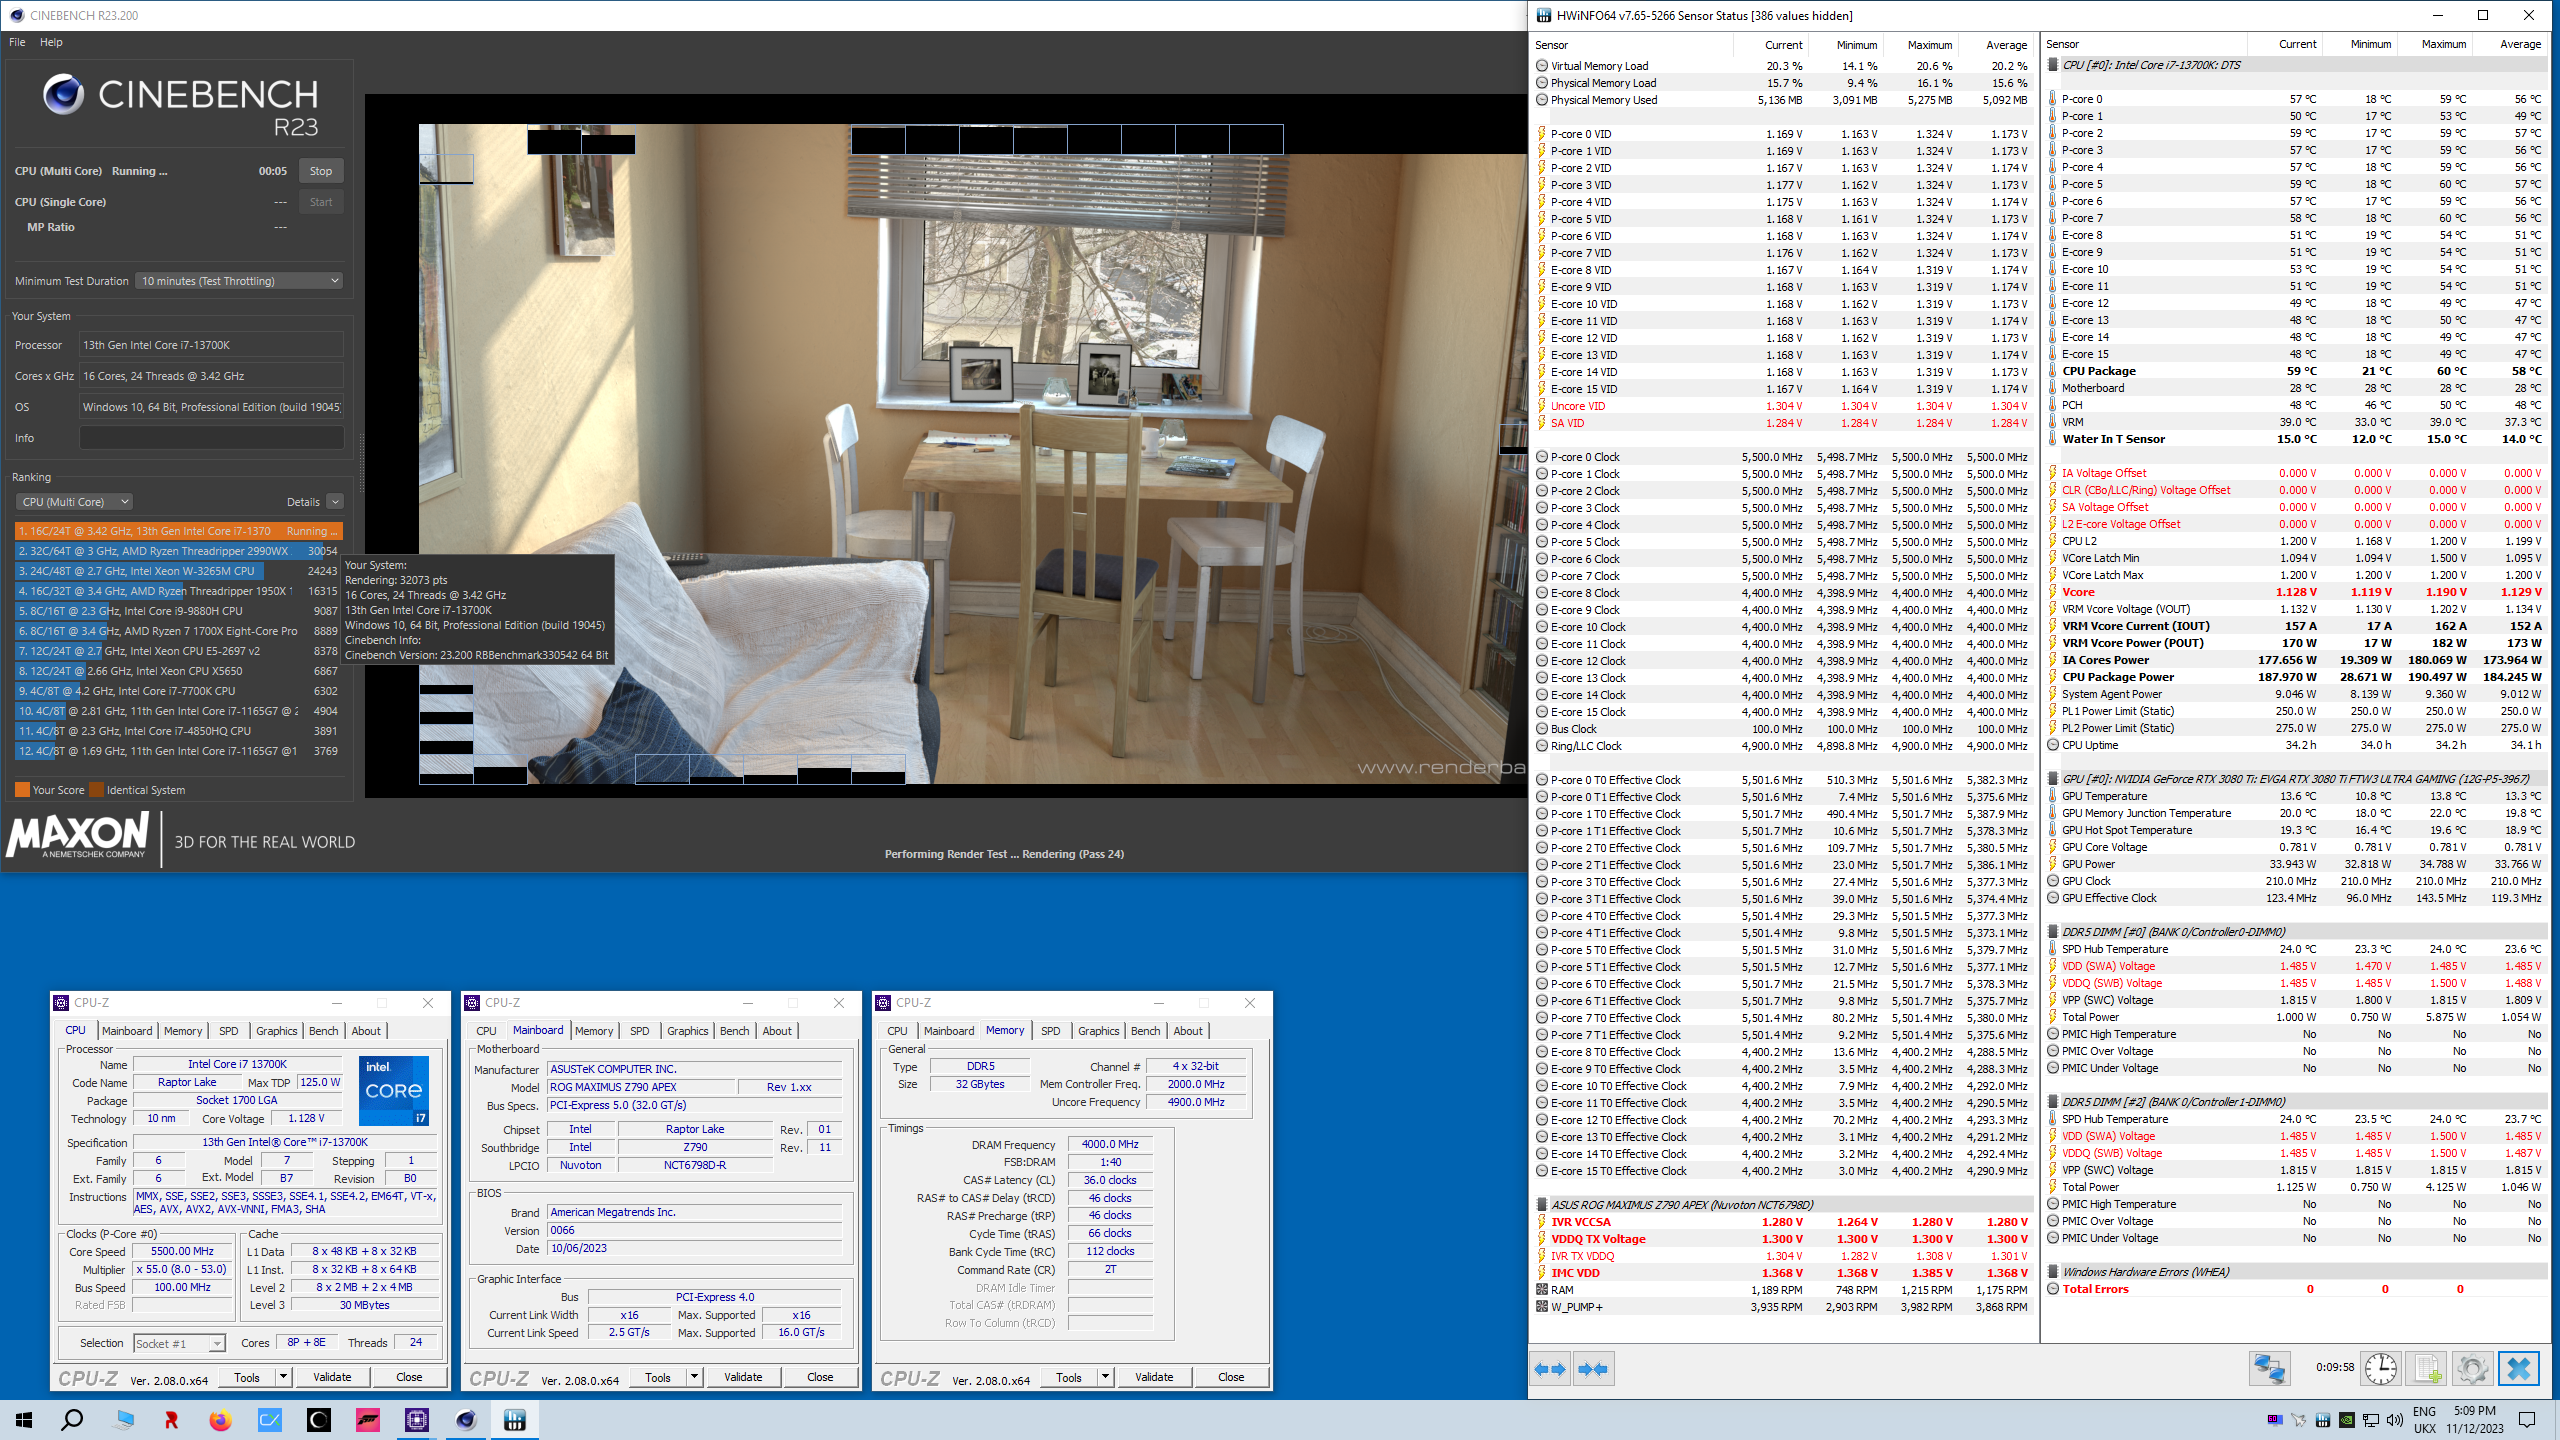The height and width of the screenshot is (1440, 2560).
Task: Open NVIDIA tray icon
Action: point(2346,1420)
